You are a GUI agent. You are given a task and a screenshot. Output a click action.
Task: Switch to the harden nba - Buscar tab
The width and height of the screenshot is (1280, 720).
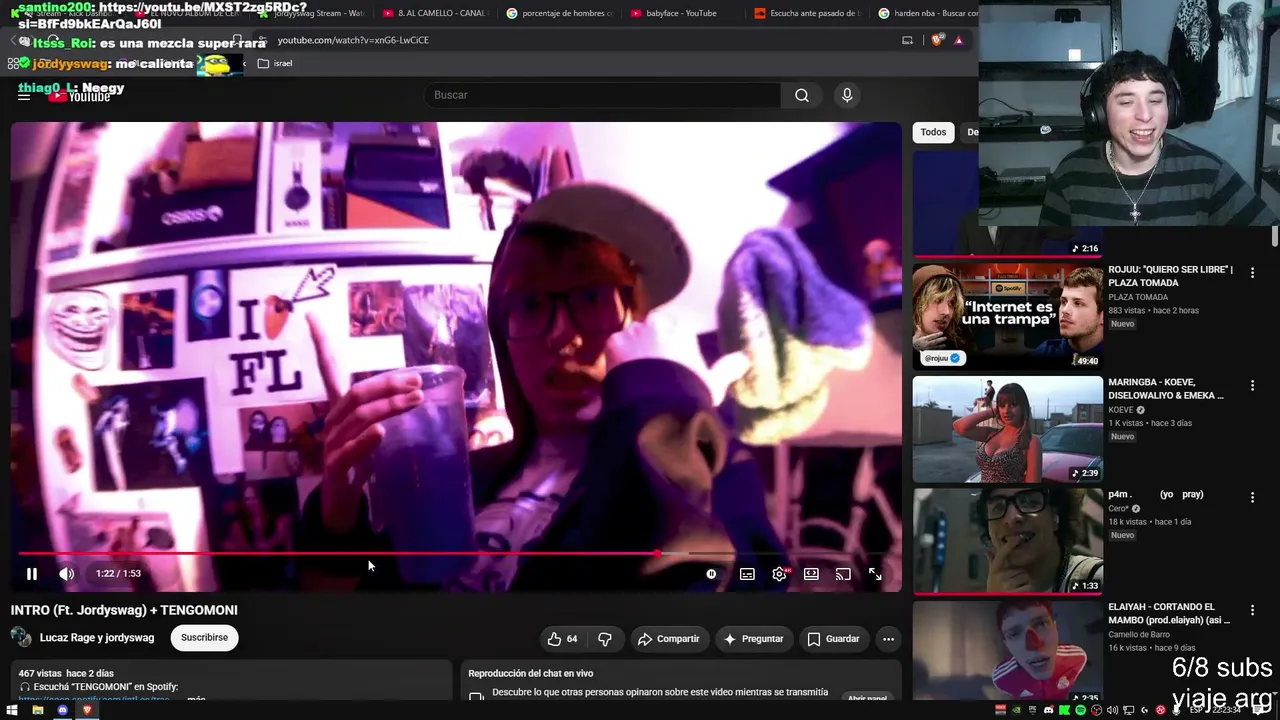pos(927,13)
